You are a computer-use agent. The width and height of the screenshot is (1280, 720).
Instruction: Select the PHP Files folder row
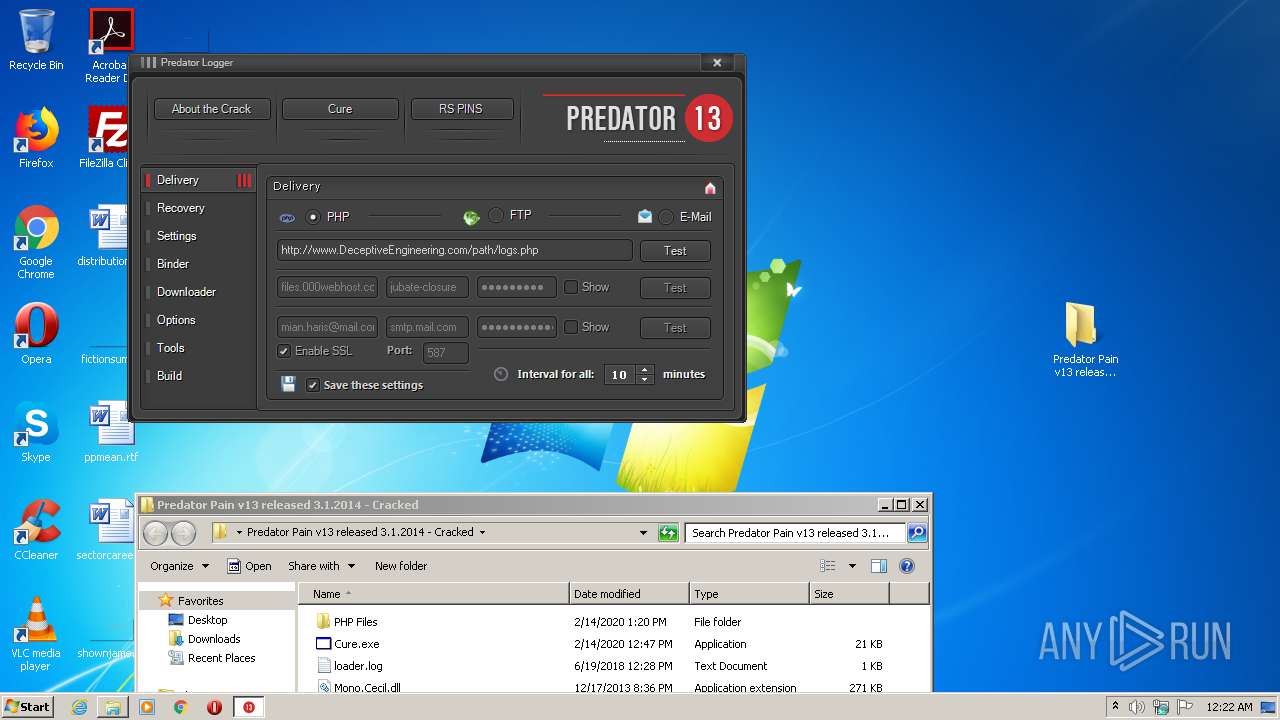614,622
